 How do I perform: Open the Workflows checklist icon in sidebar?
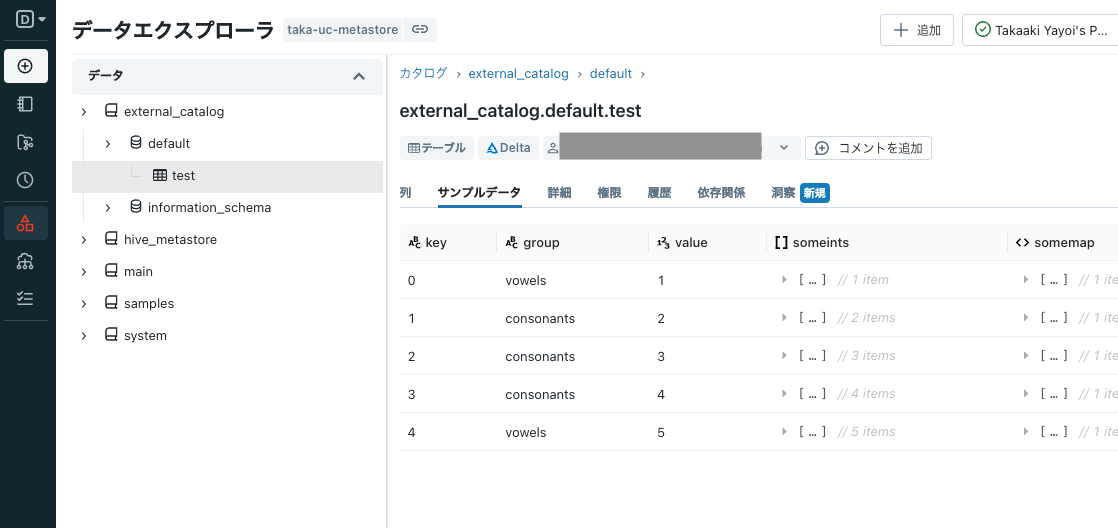click(x=26, y=299)
